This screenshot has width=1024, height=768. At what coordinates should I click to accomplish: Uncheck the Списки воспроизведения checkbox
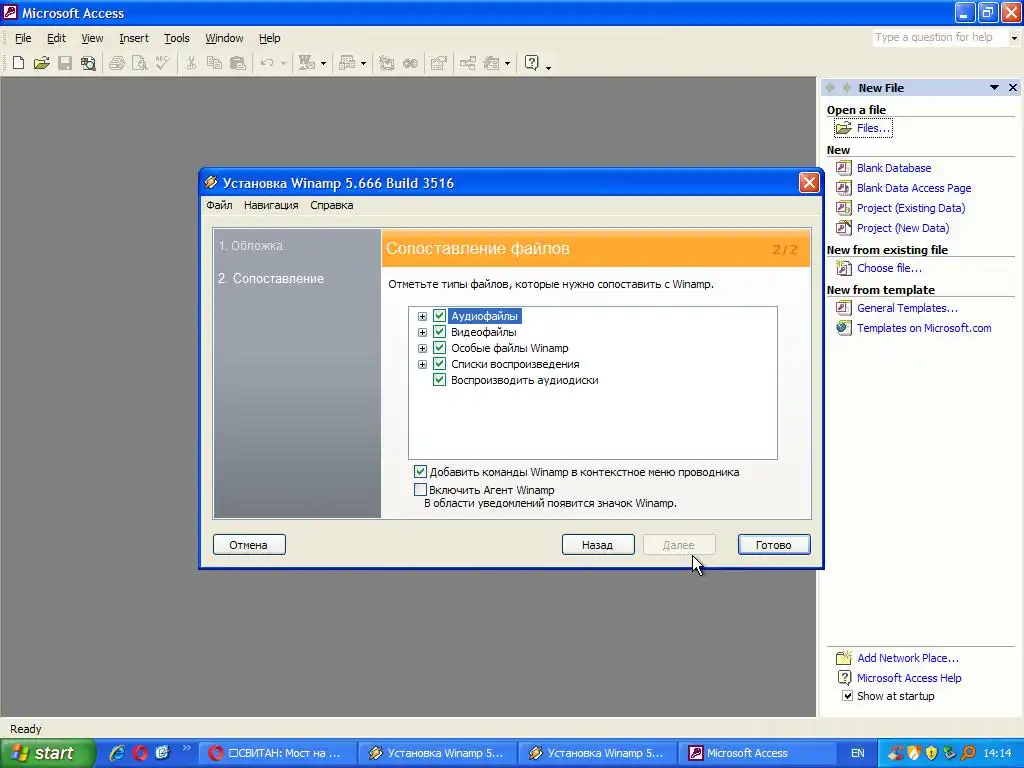click(440, 364)
